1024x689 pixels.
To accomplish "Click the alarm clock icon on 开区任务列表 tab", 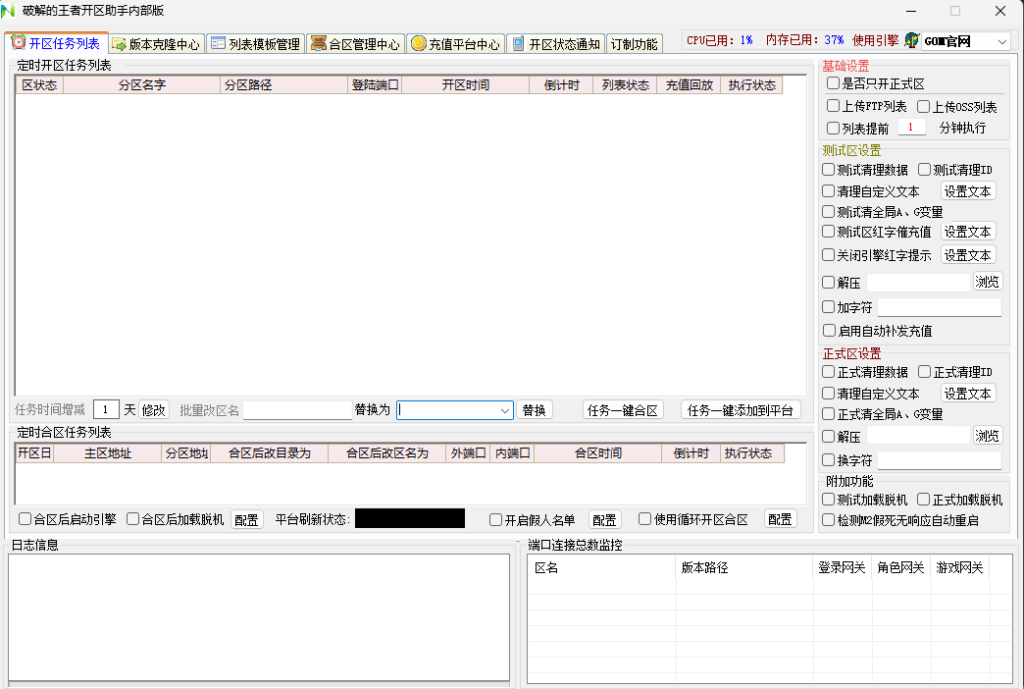I will 18,43.
